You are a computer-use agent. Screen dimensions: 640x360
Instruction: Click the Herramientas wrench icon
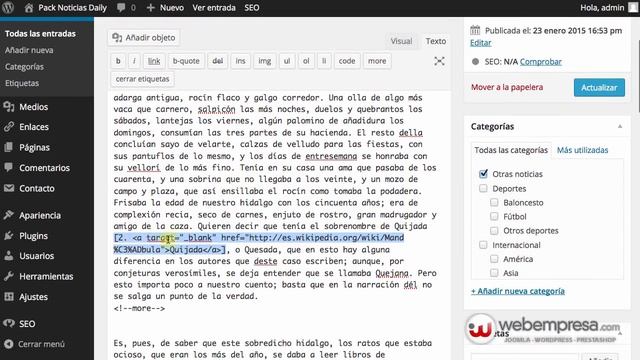pos(9,276)
